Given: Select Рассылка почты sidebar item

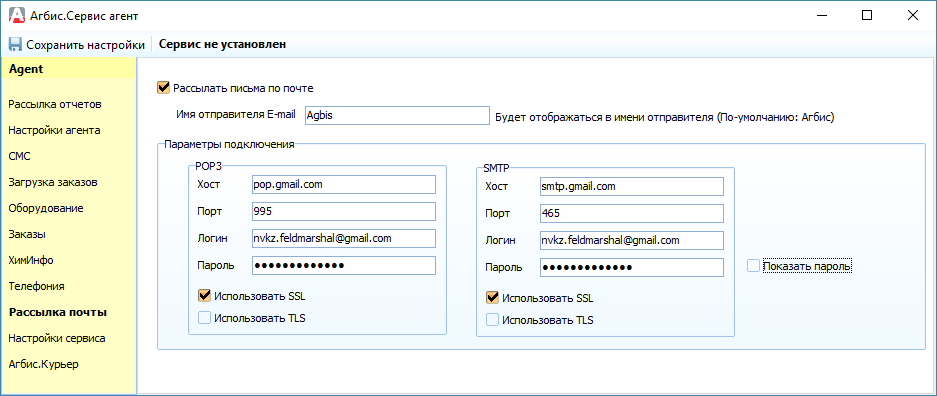Looking at the screenshot, I should pos(58,312).
